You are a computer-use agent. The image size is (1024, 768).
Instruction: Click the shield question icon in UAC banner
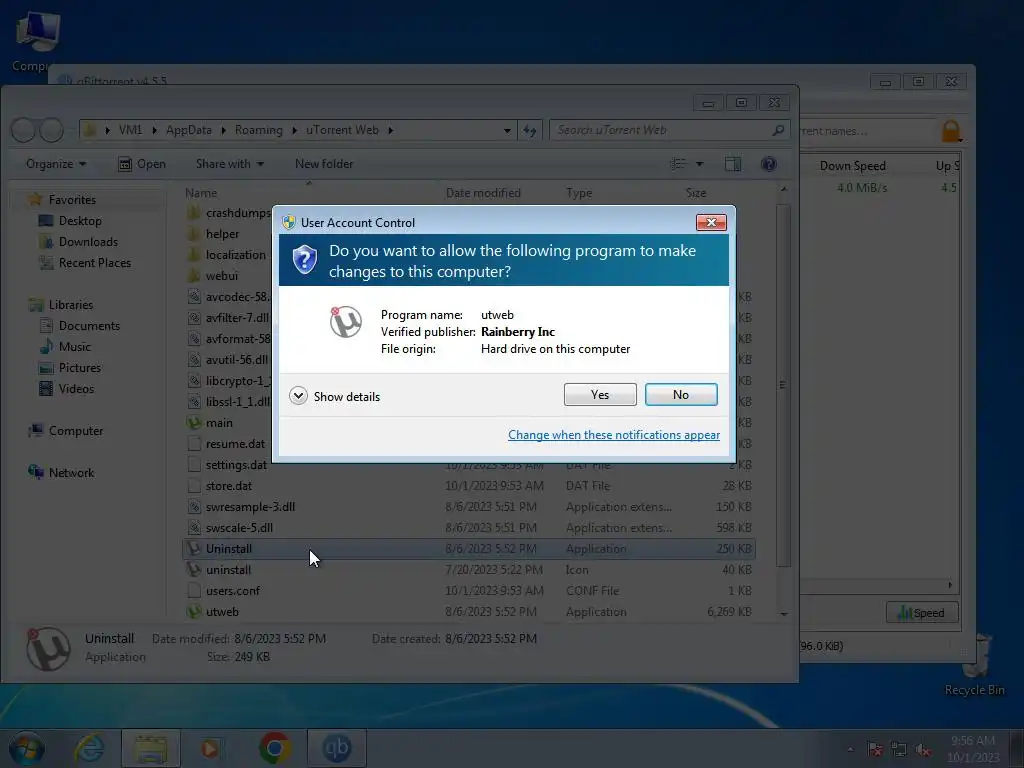click(304, 260)
